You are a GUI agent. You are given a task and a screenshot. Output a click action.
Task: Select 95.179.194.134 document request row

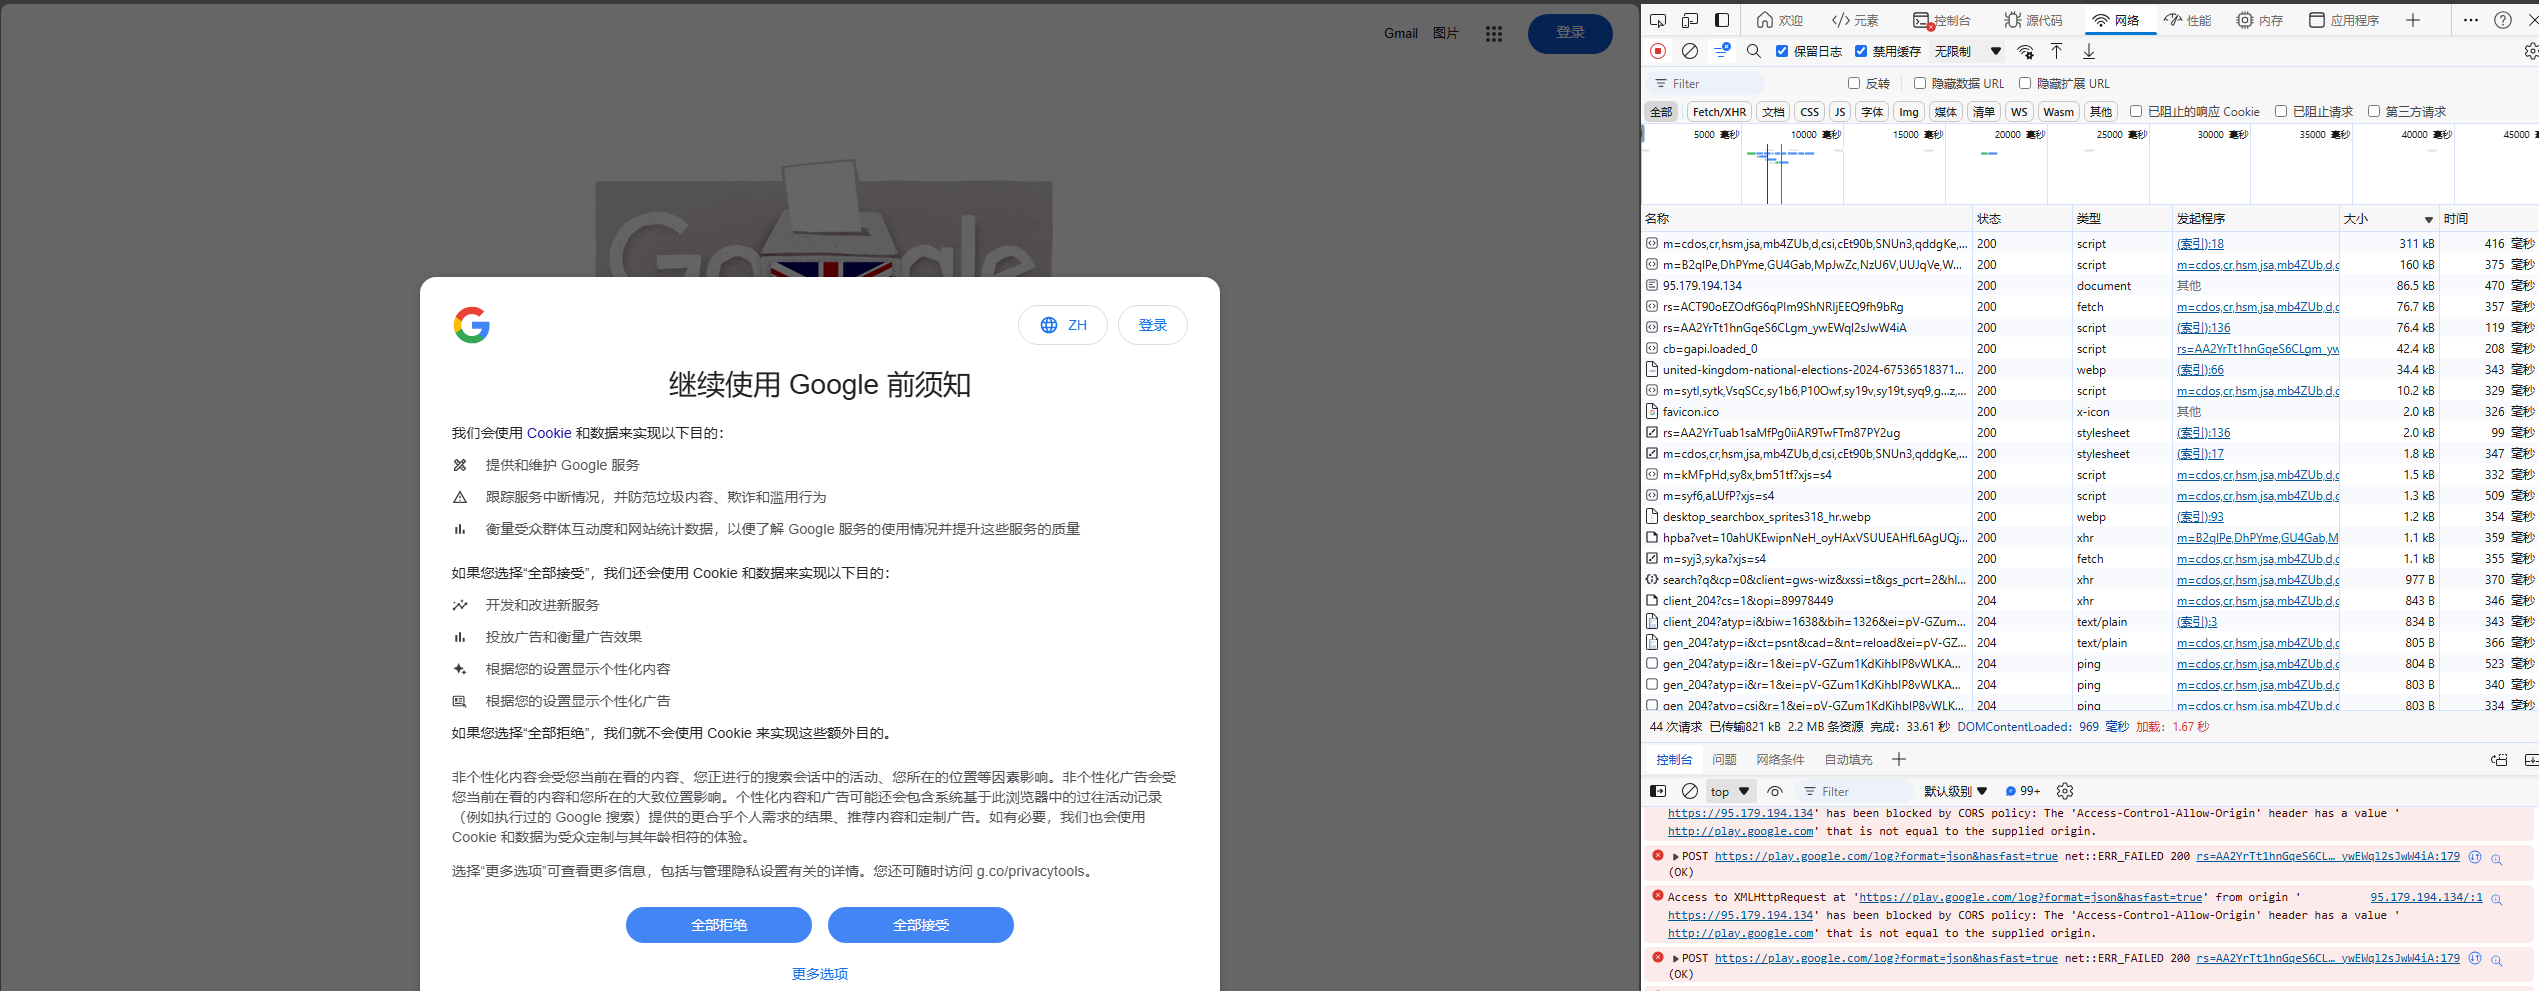2090,286
